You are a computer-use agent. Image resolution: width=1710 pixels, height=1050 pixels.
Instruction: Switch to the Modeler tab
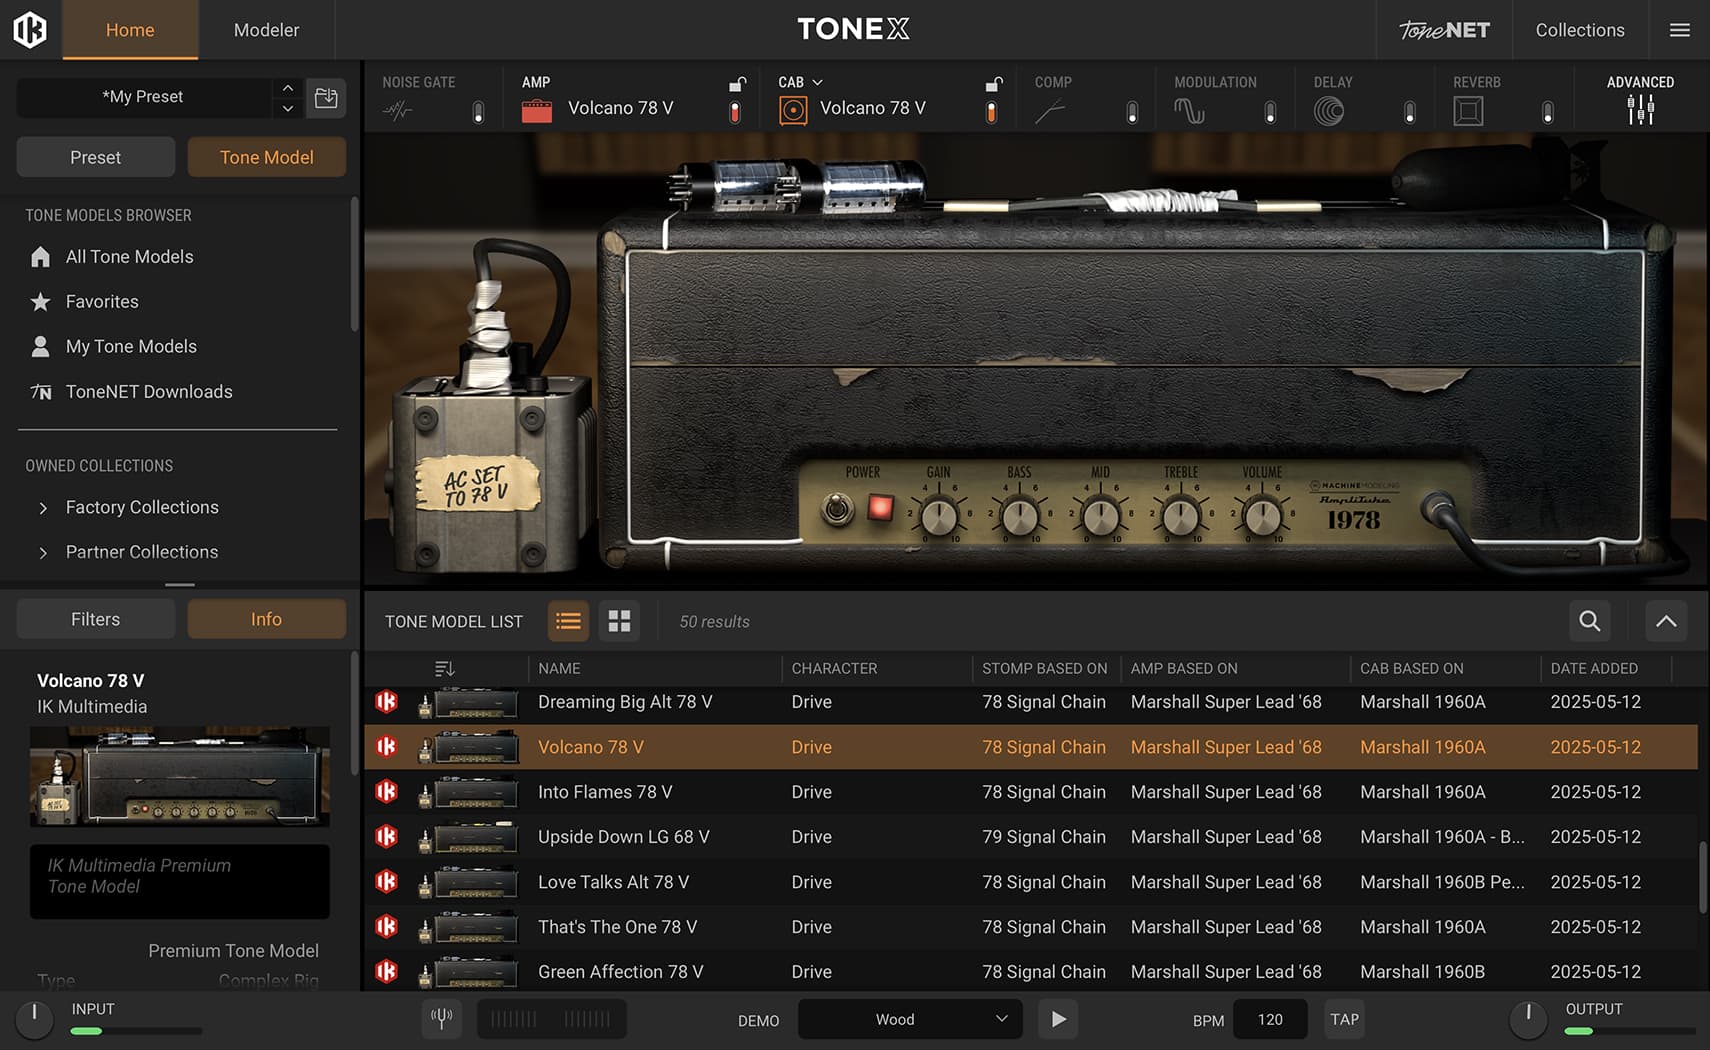[x=265, y=30]
